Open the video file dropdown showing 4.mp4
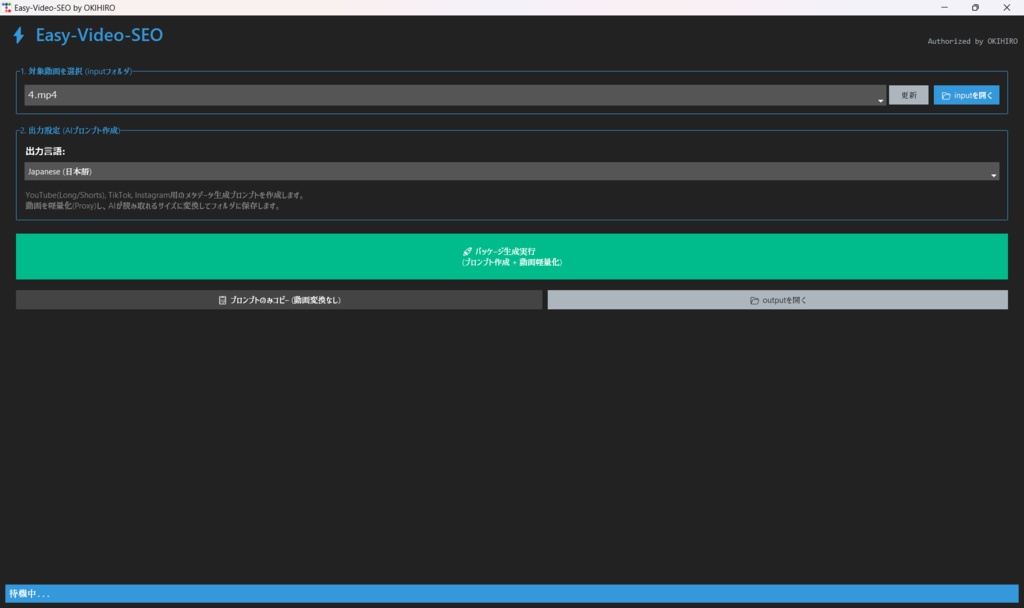 point(455,95)
